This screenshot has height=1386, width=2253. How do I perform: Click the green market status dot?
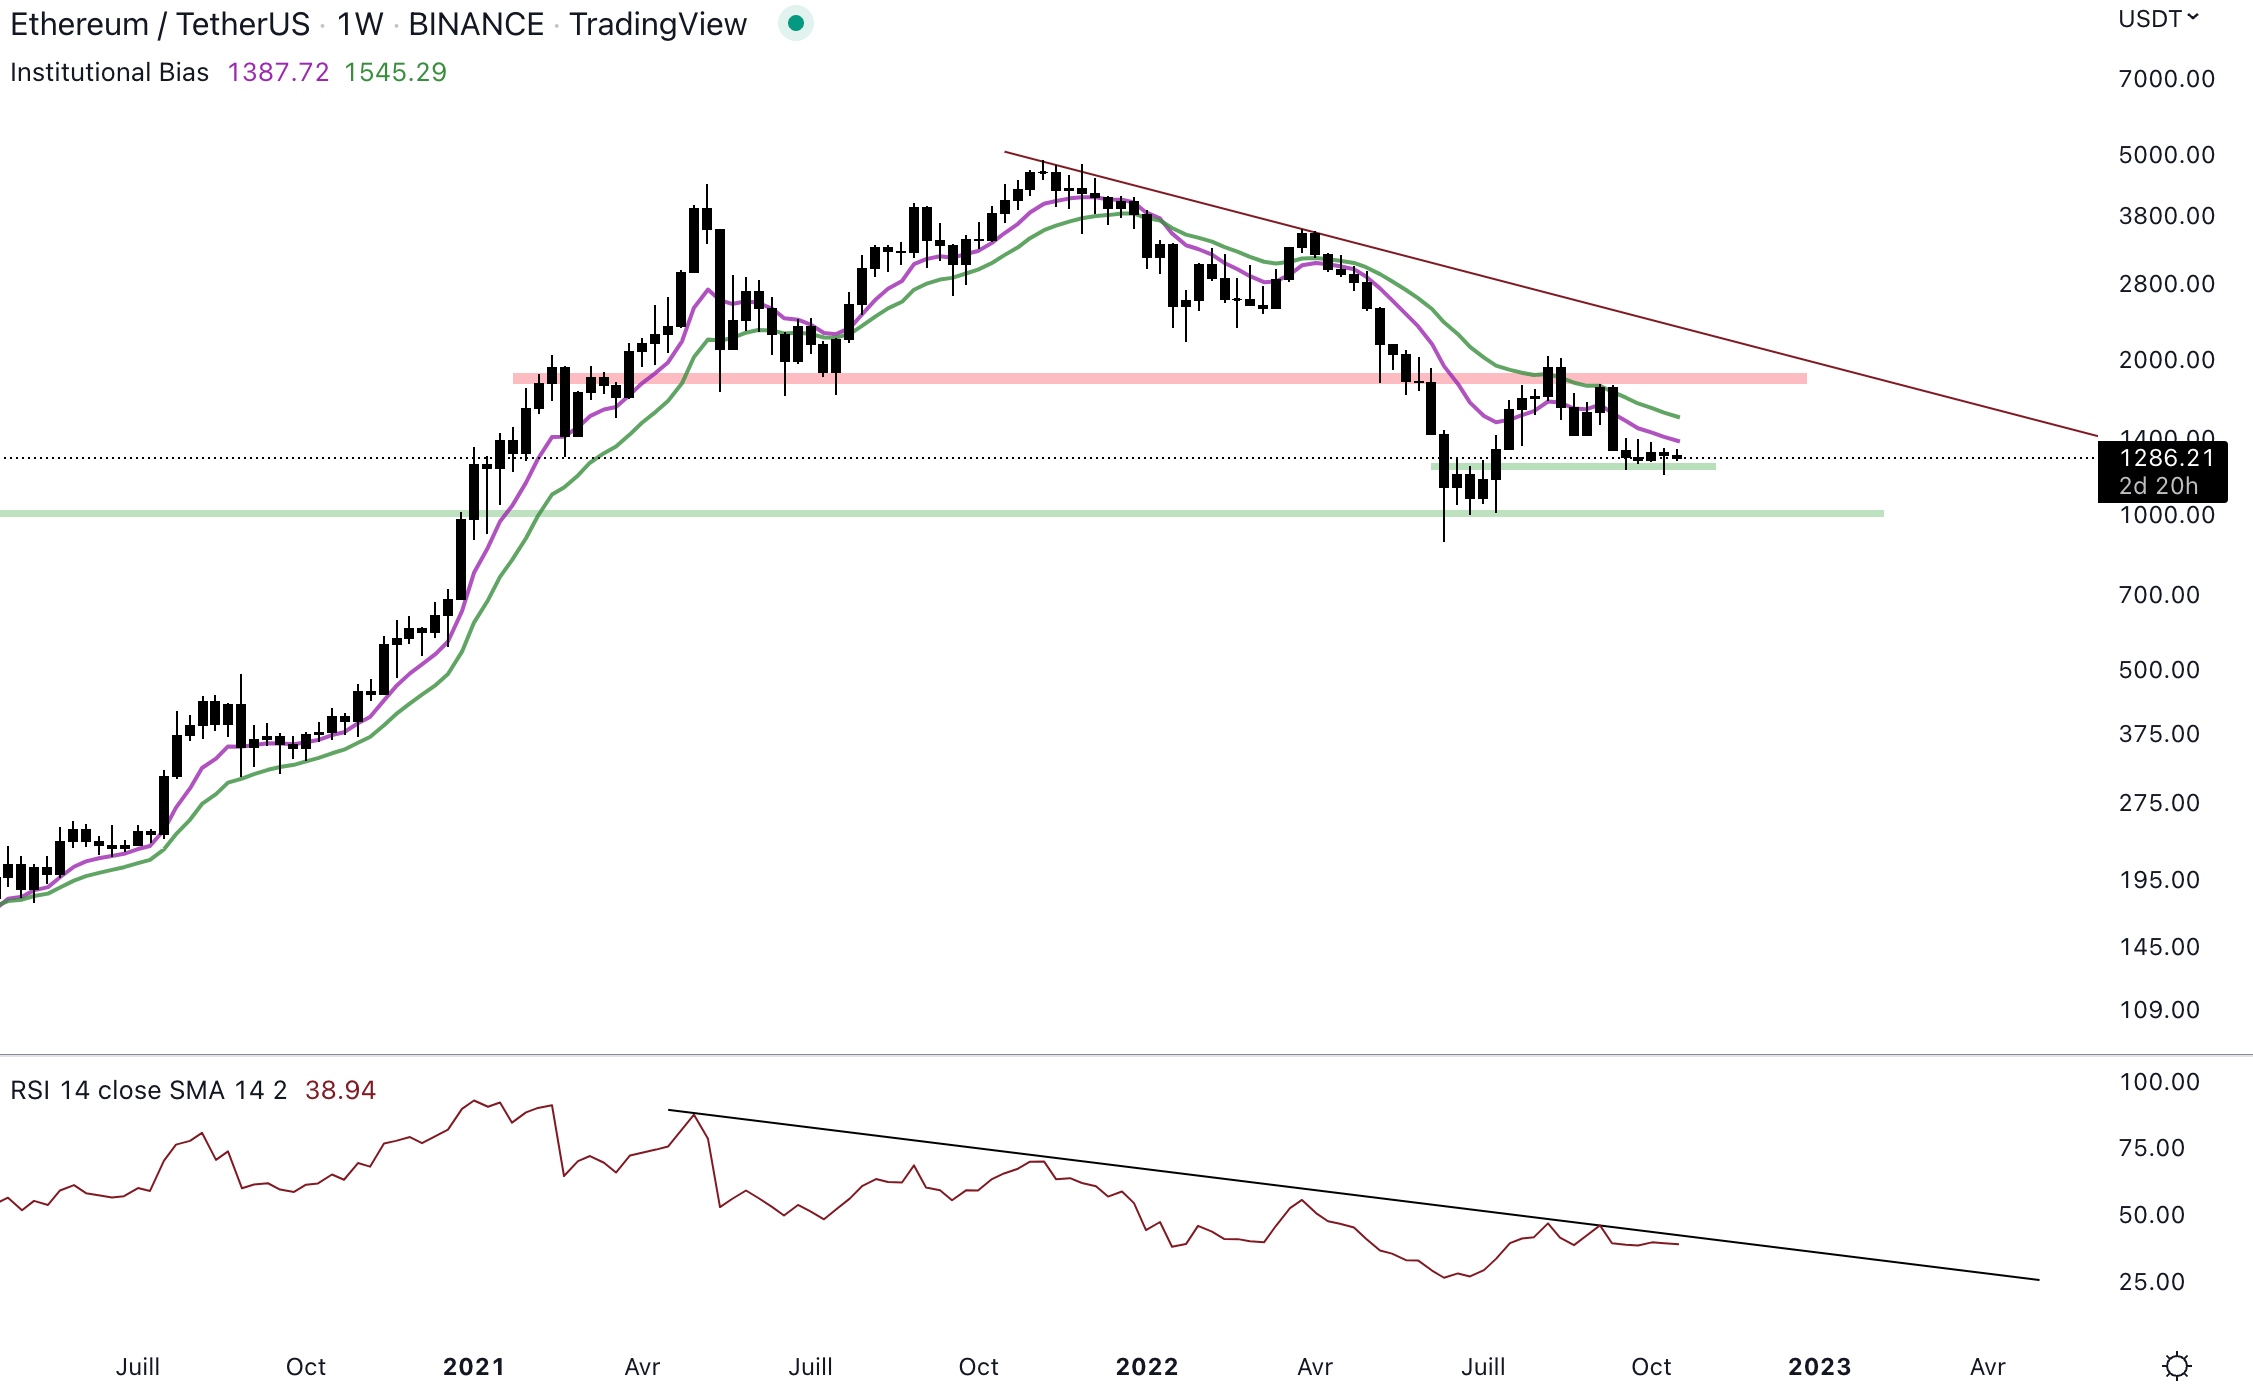(796, 23)
